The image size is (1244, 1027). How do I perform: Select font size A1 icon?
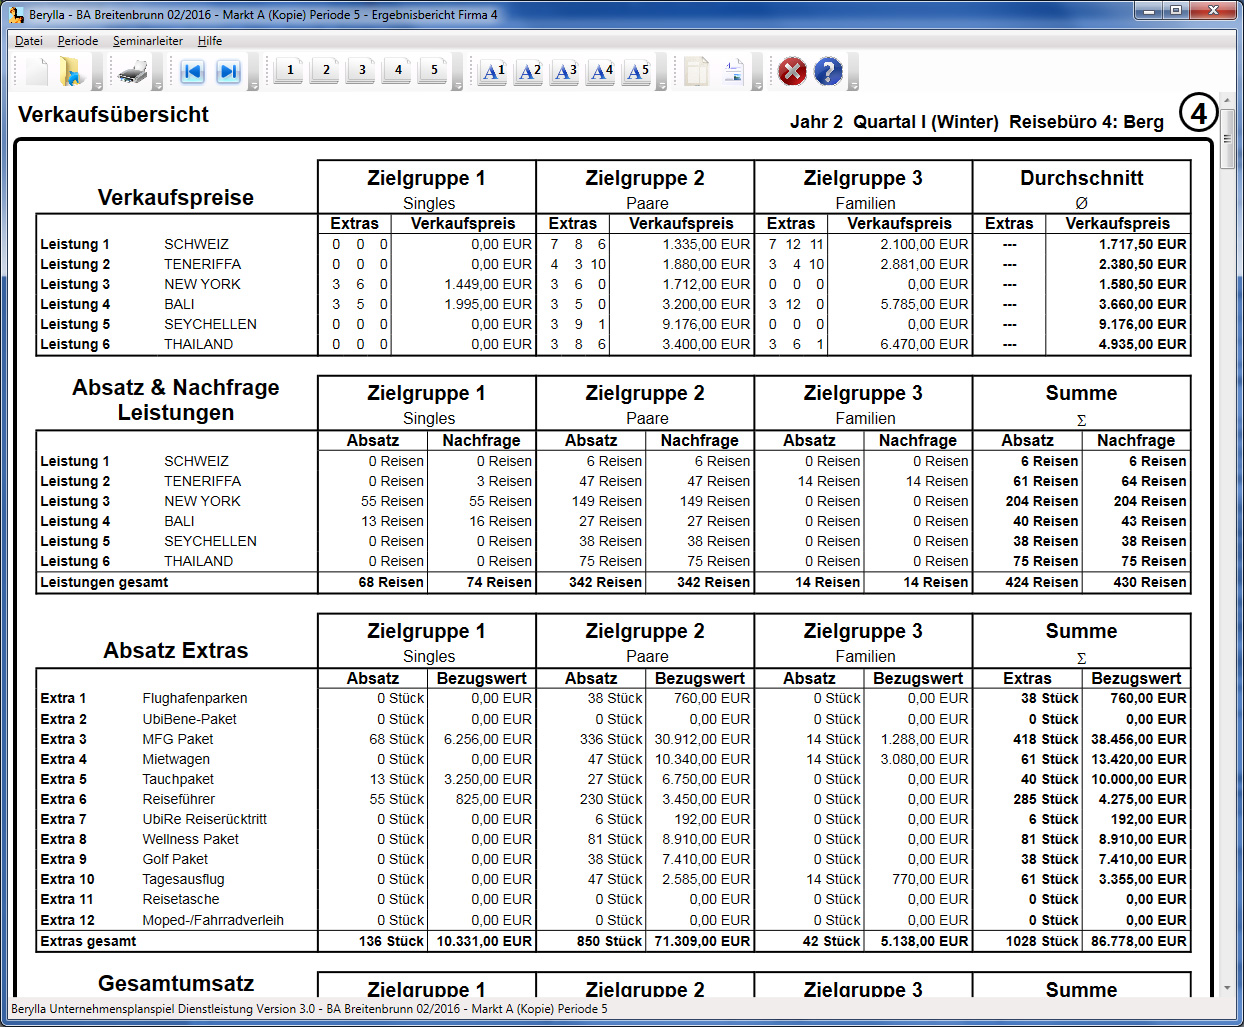[493, 71]
